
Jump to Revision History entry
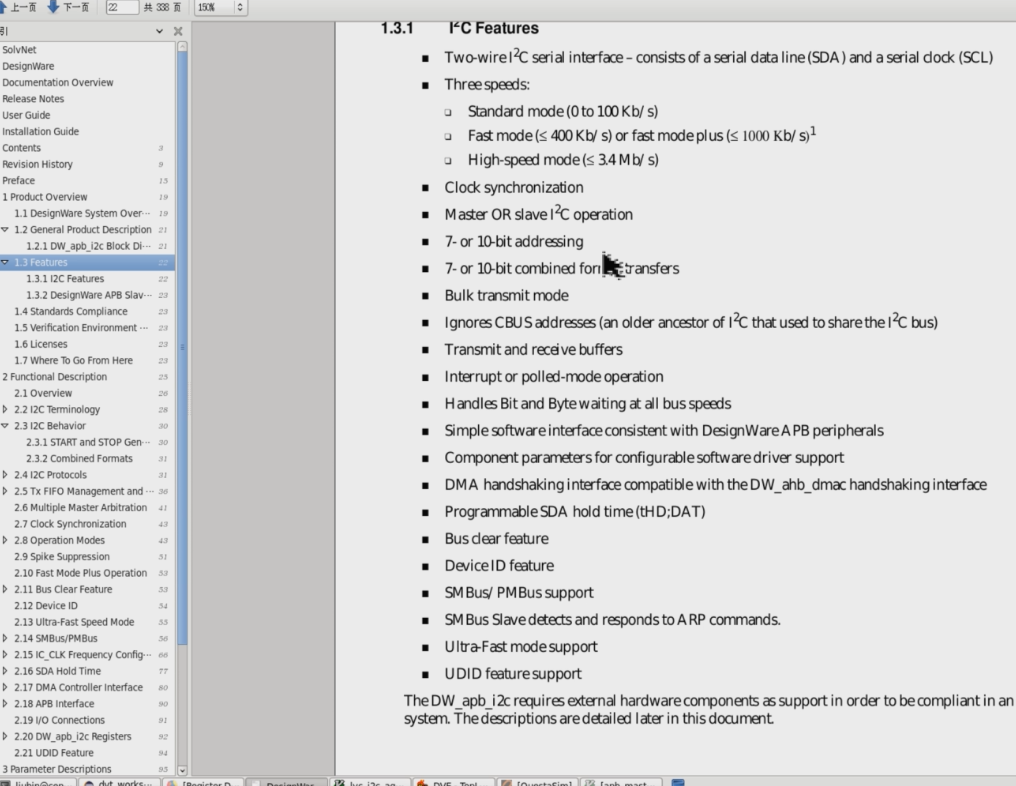[x=38, y=164]
